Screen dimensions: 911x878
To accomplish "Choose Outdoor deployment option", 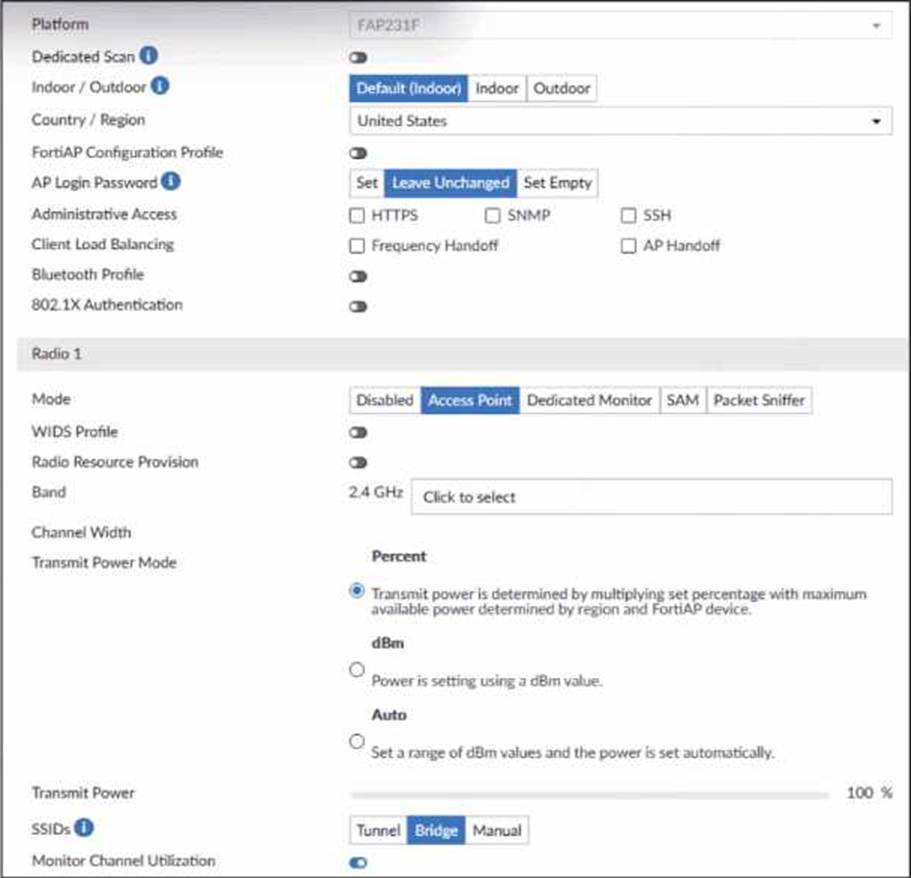I will tap(561, 88).
